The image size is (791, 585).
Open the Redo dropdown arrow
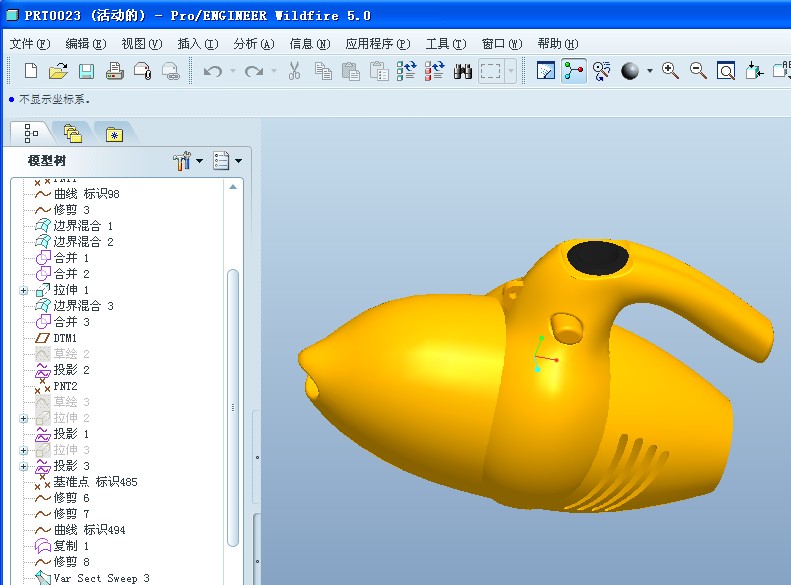[x=274, y=71]
